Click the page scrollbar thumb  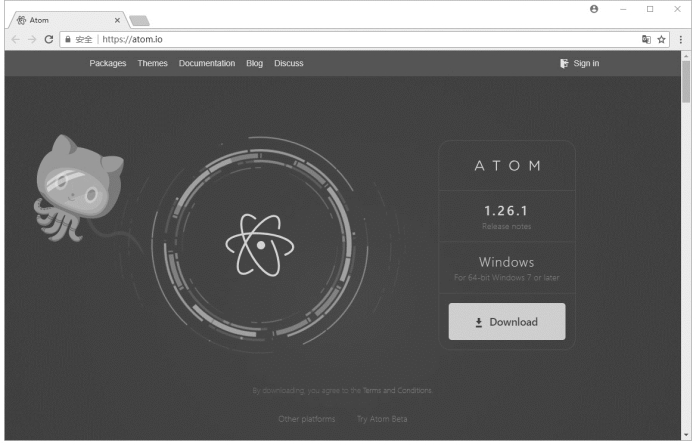click(x=686, y=82)
